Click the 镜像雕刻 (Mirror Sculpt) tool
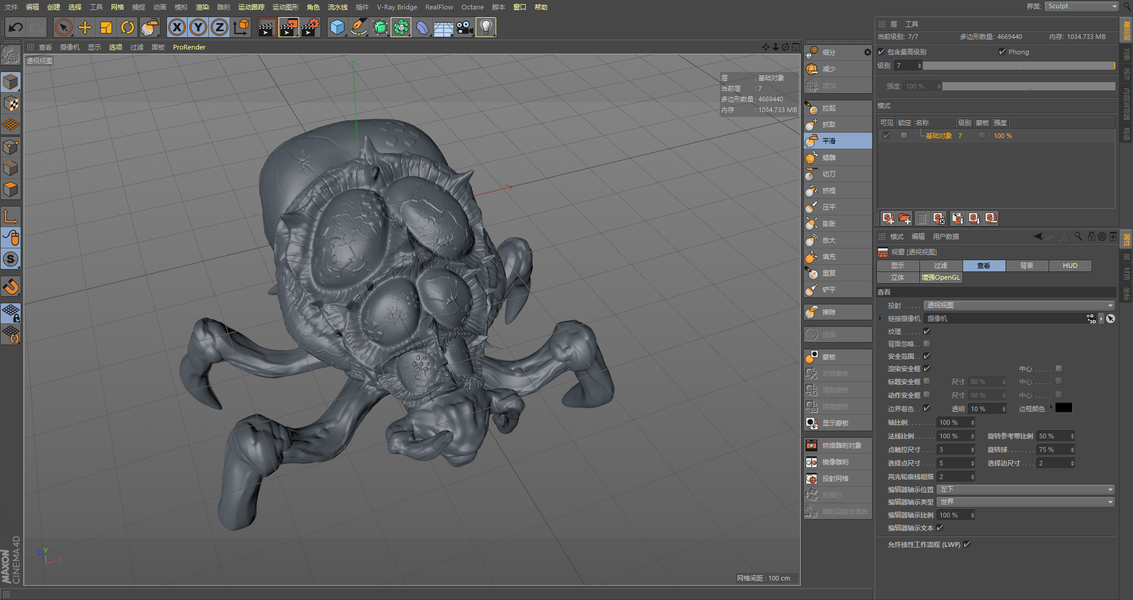The height and width of the screenshot is (600, 1133). click(834, 462)
